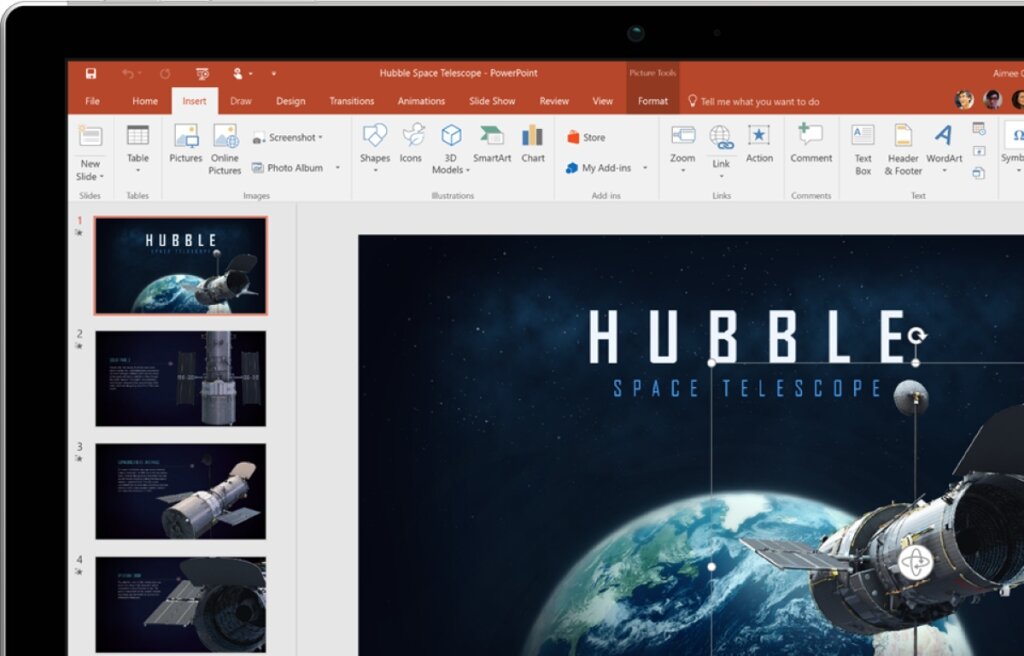Switch to Animations tab
Screen dimensions: 1024x656
point(421,101)
